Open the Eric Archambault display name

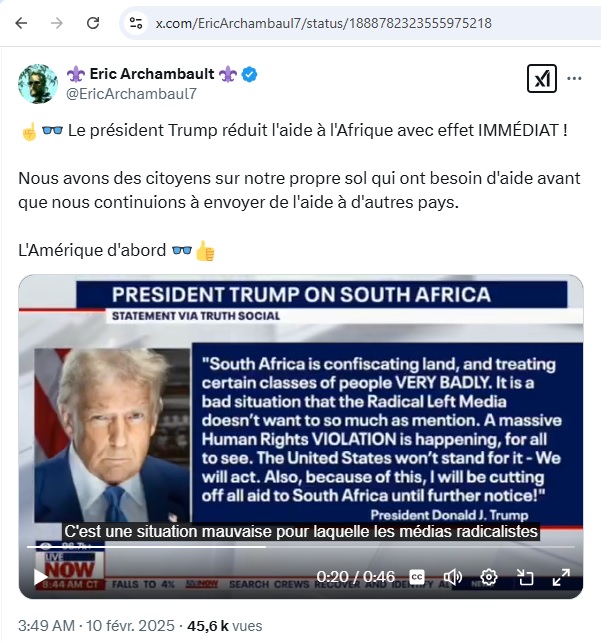[151, 74]
